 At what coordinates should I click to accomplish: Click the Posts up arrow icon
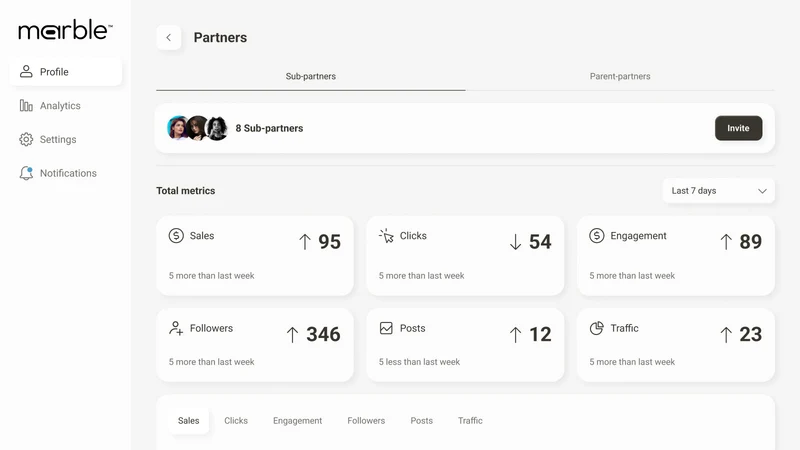click(x=515, y=335)
